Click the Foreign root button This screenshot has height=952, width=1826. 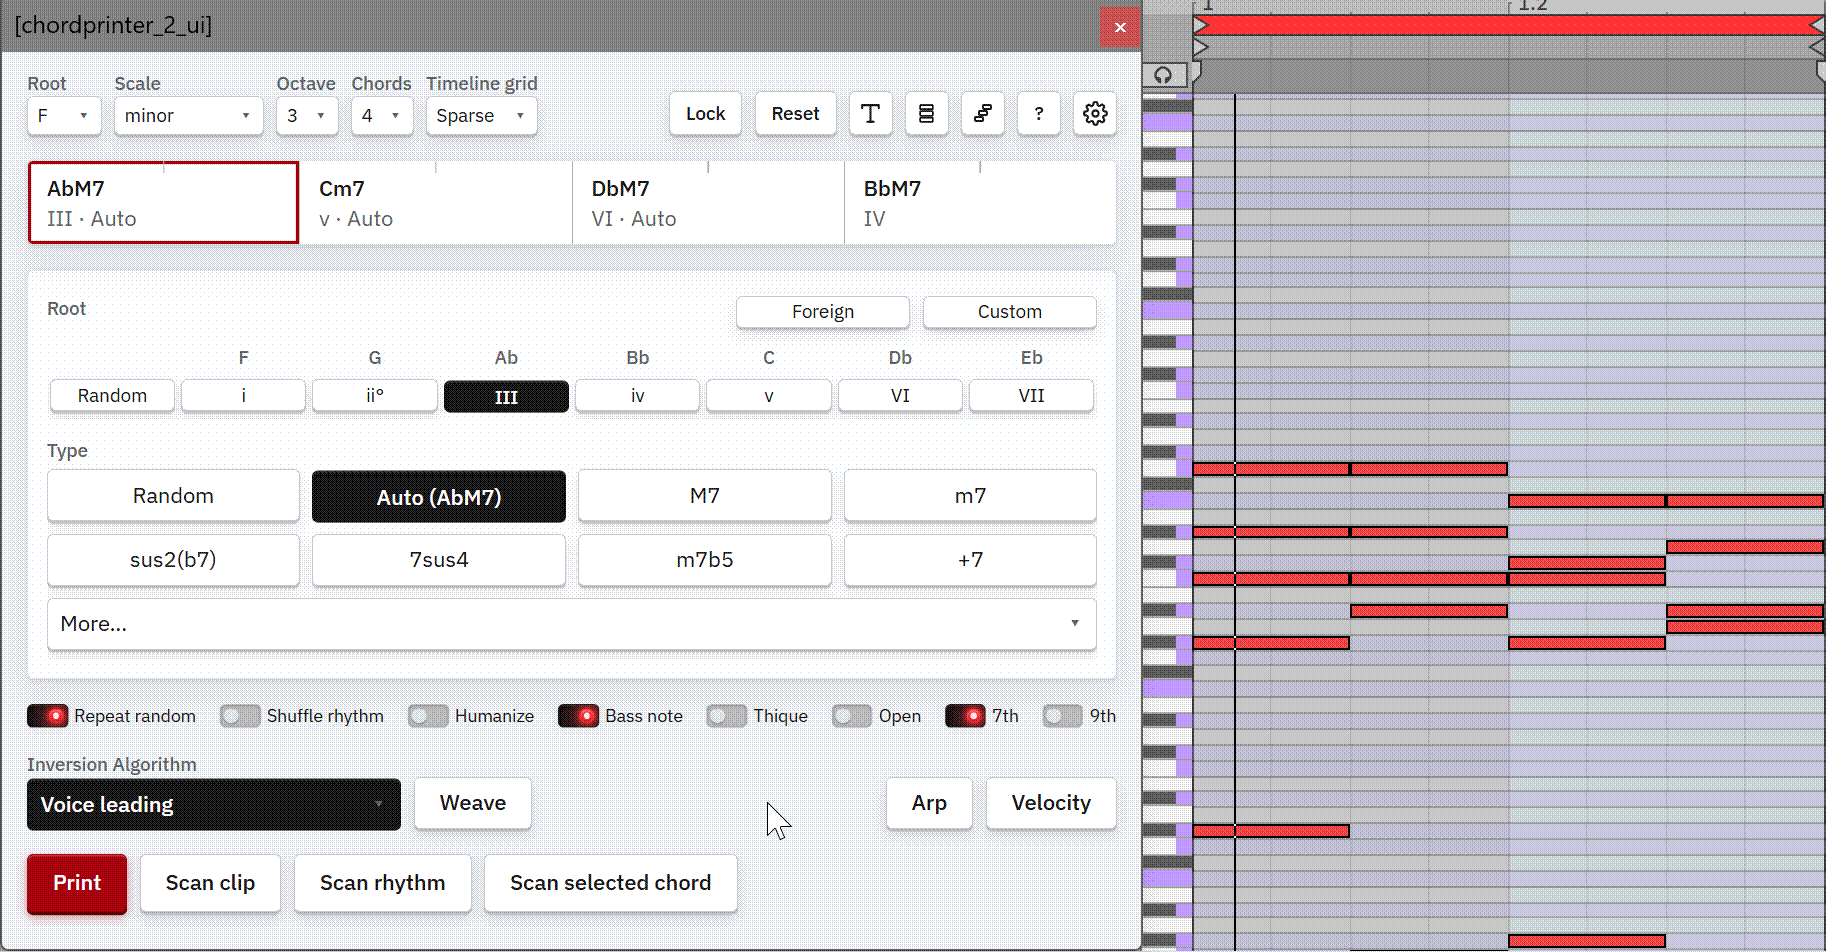pos(823,312)
